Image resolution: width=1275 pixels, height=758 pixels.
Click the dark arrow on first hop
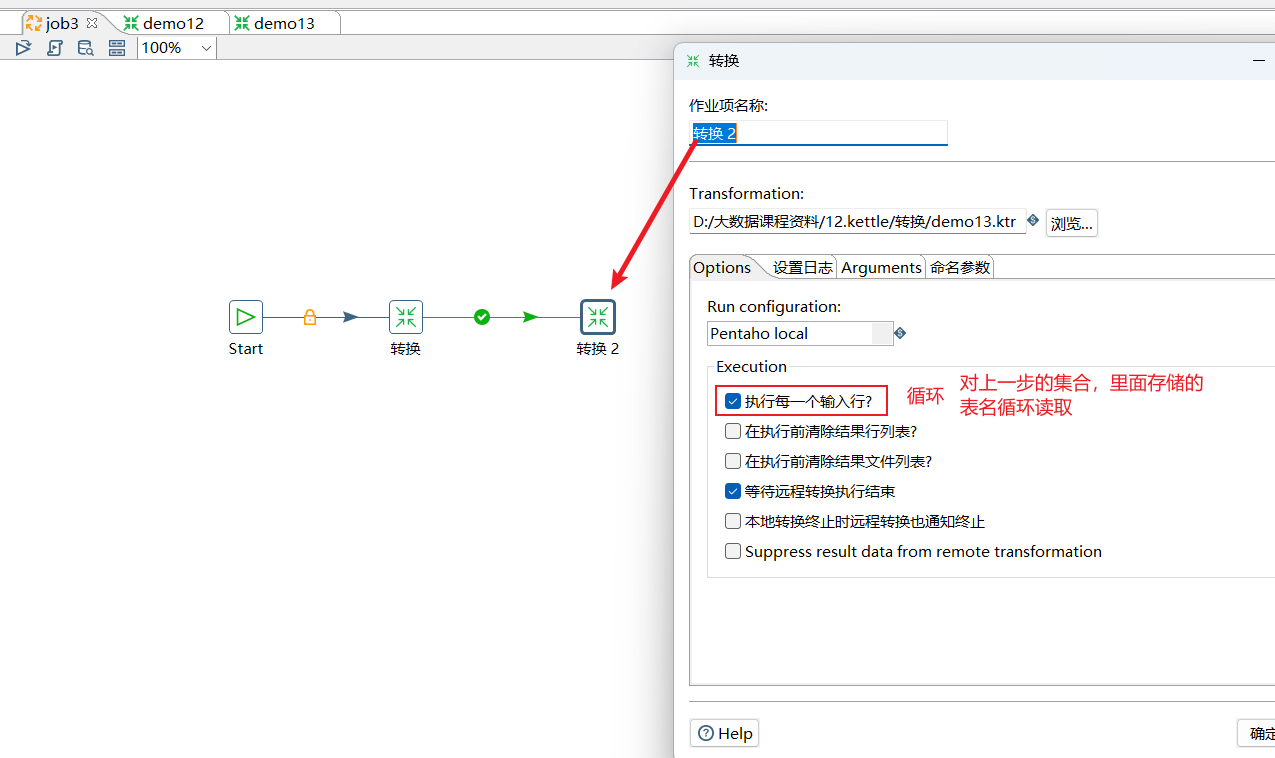point(351,317)
